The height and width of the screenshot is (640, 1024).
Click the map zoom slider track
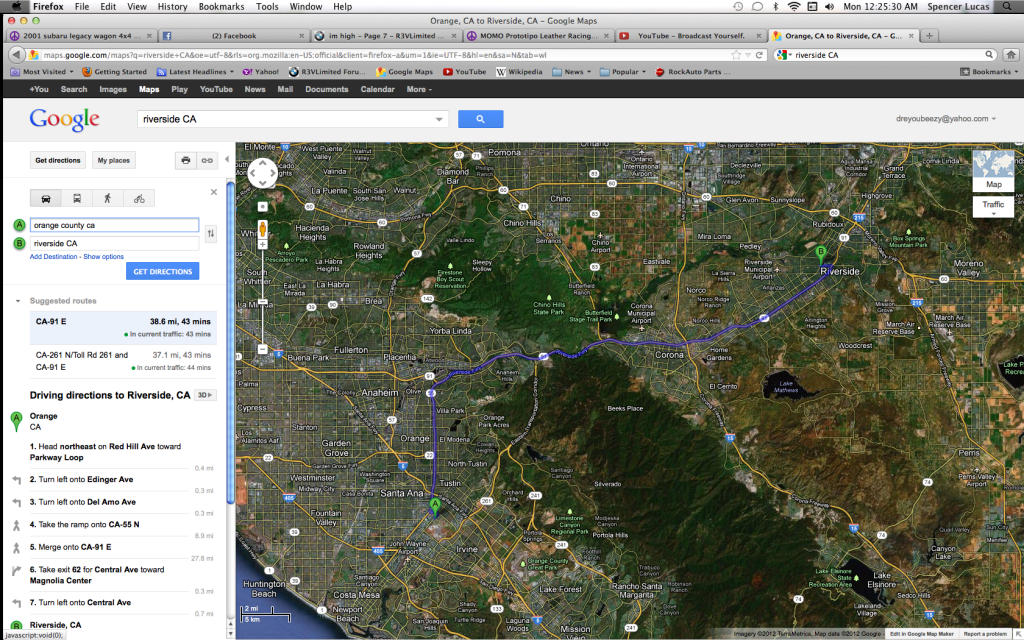coord(263,297)
